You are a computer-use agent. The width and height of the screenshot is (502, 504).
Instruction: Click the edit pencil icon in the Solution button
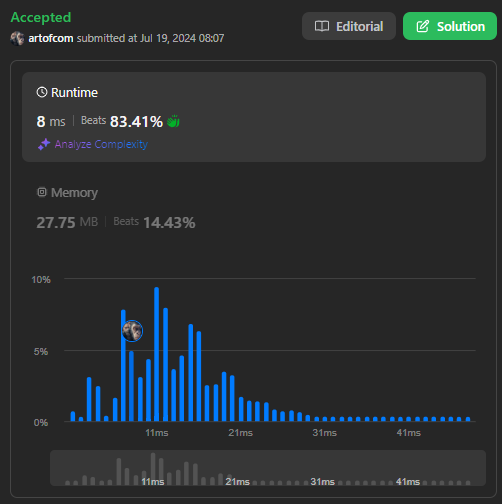pyautogui.click(x=423, y=26)
